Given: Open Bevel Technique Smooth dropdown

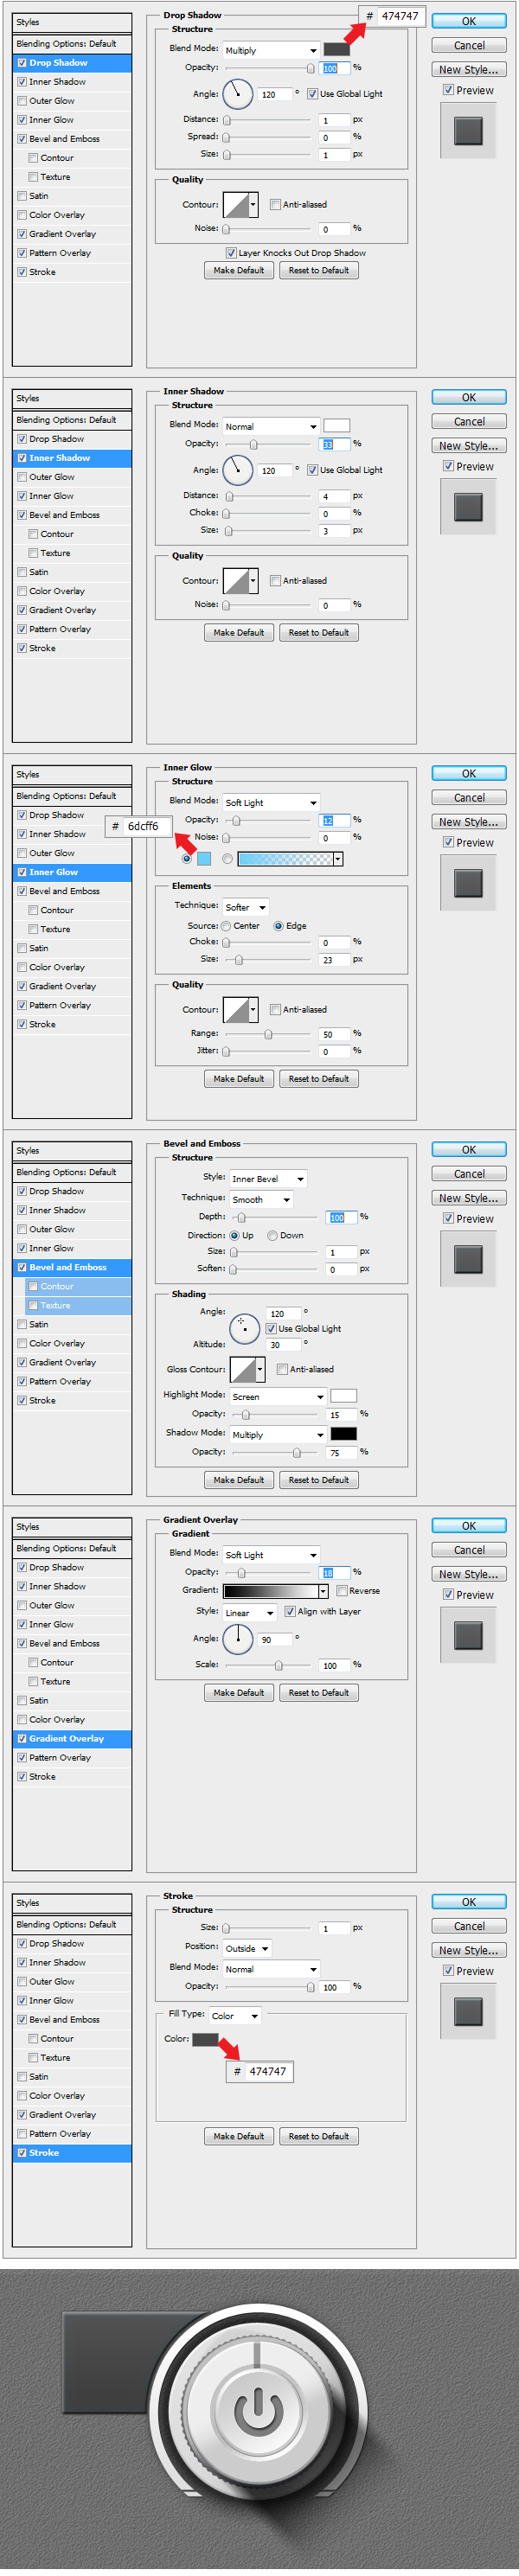Looking at the screenshot, I should 261,1200.
